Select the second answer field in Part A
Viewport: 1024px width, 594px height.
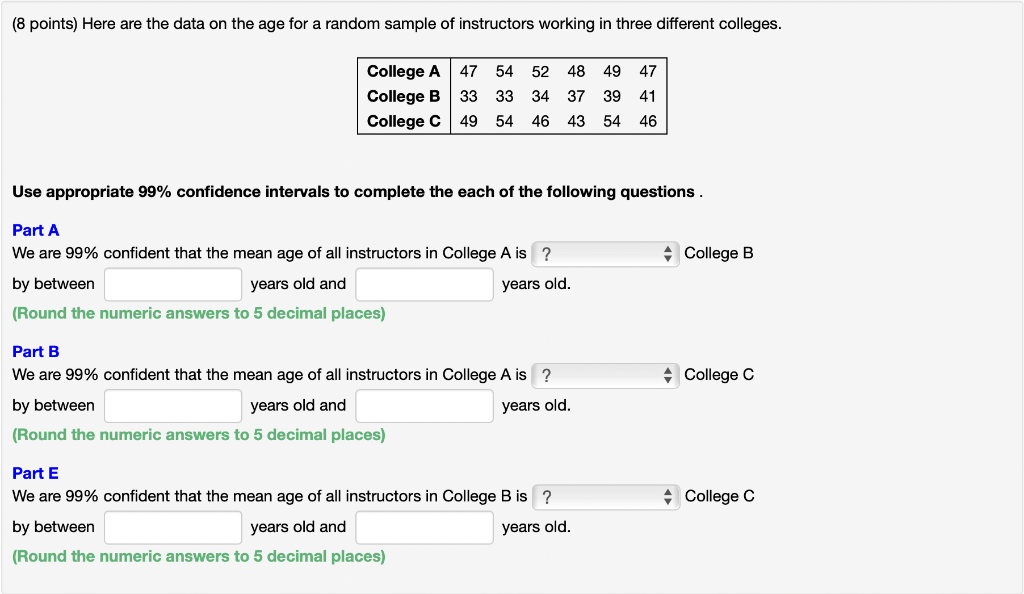click(424, 284)
